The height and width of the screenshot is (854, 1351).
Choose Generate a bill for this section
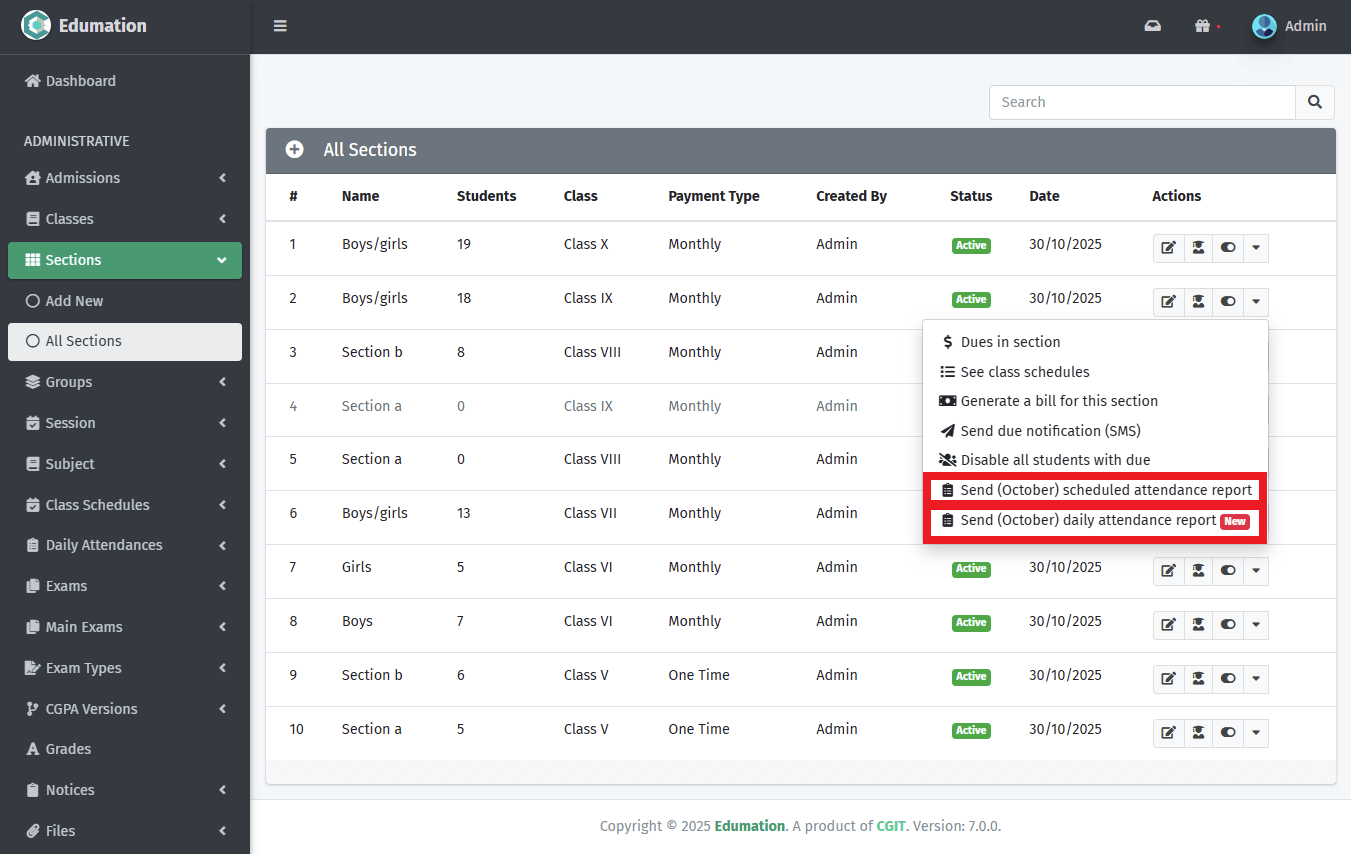coord(1095,401)
